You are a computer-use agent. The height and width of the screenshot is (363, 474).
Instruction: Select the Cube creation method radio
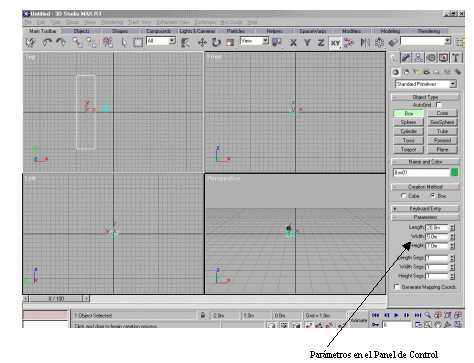pos(404,196)
